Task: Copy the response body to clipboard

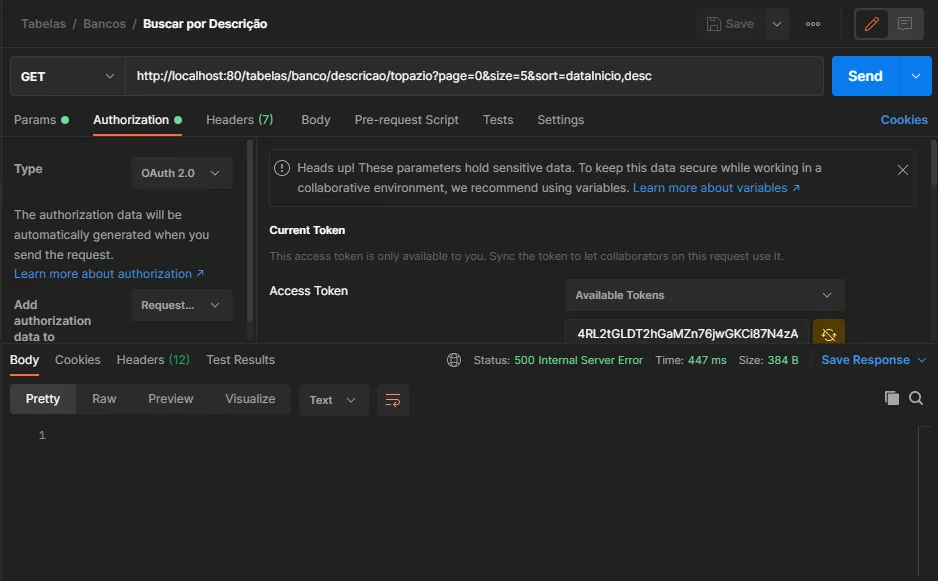Action: tap(892, 398)
